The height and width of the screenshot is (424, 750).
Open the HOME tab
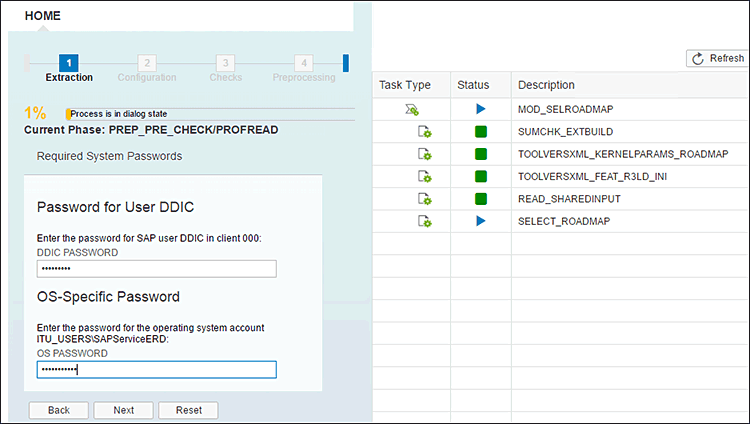pos(42,16)
